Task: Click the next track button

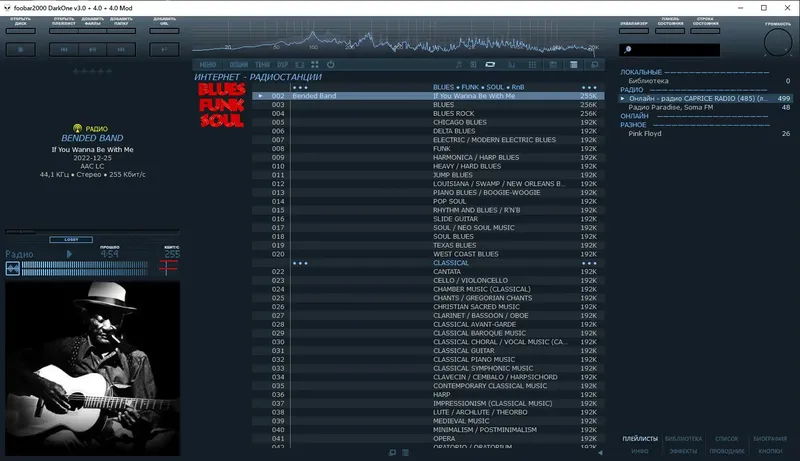Action: (121, 49)
